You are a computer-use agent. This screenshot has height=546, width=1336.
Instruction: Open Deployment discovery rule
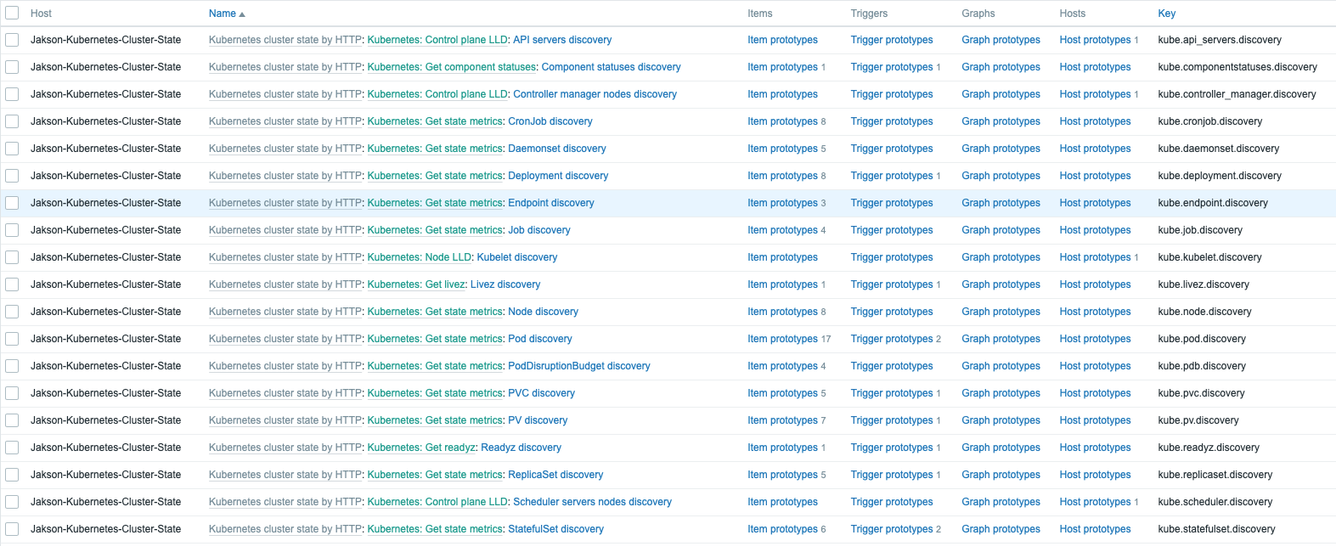point(558,176)
